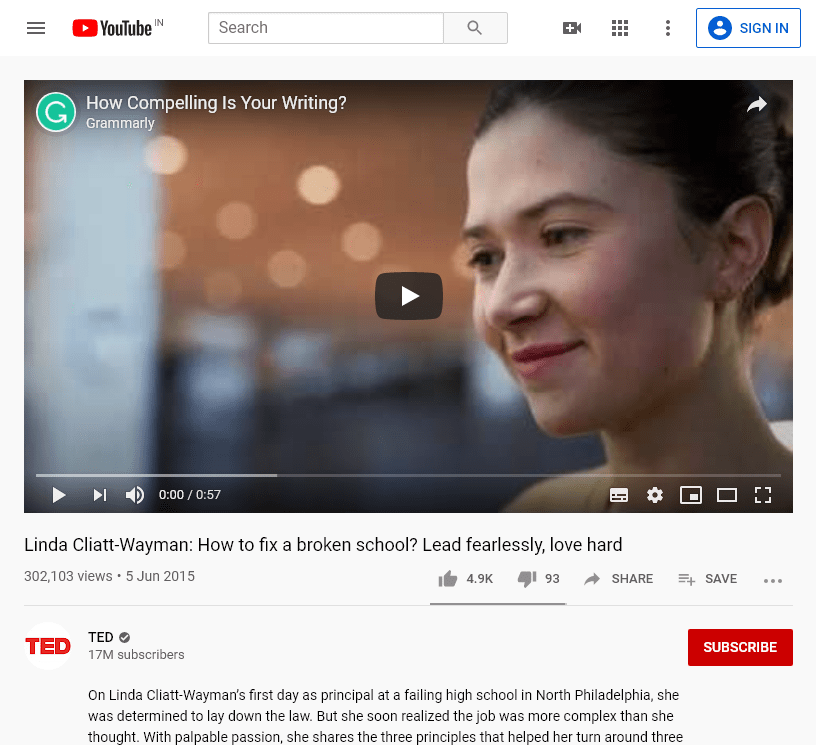816x745 pixels.
Task: Type in the Search input field
Action: coord(325,28)
